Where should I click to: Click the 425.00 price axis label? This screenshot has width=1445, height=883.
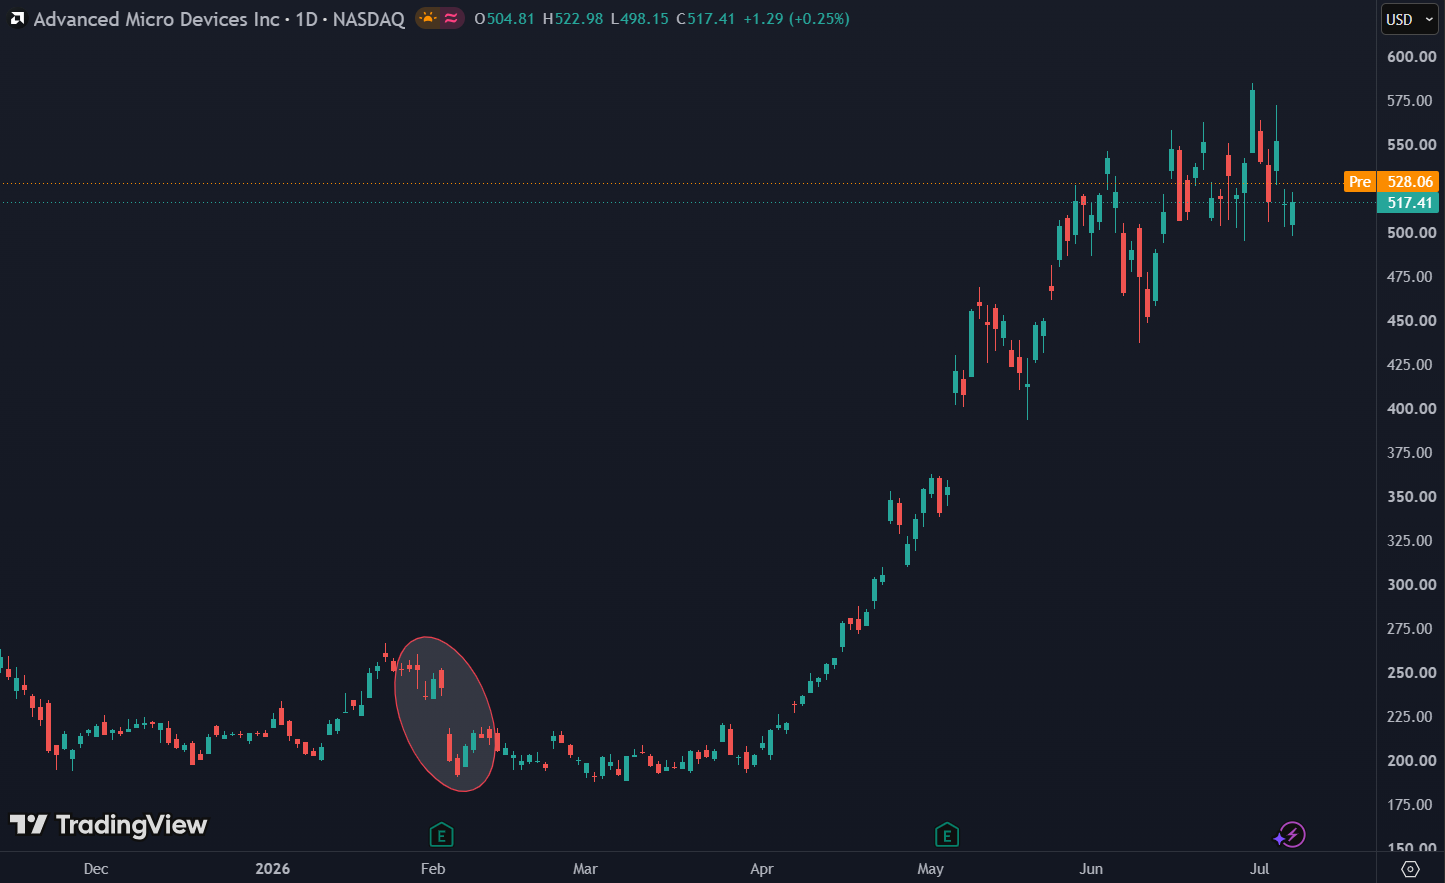click(x=1411, y=365)
